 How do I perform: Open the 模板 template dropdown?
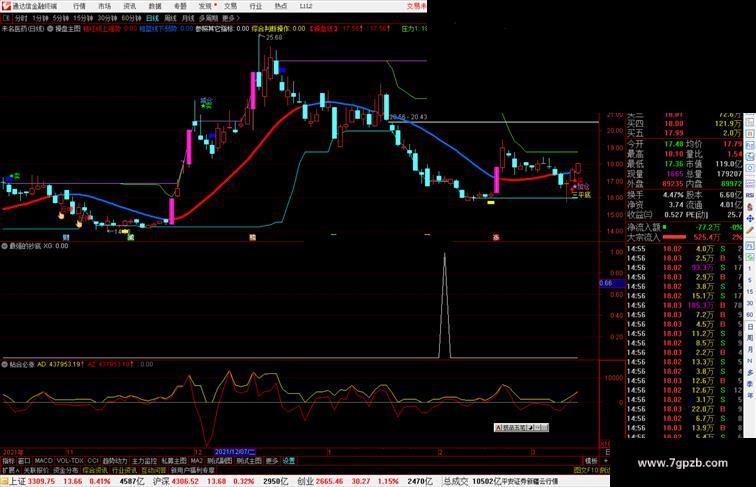tap(591, 461)
